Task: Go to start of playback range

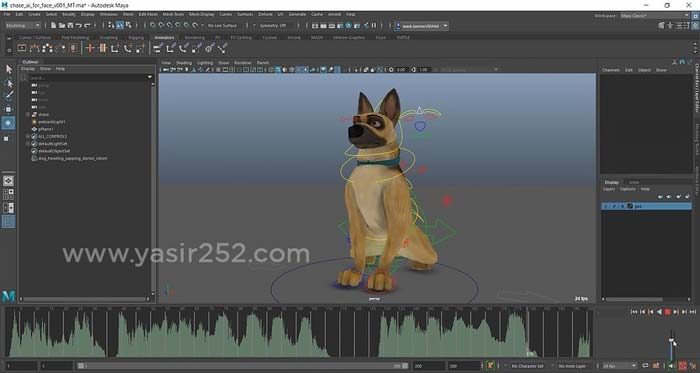Action: tap(634, 312)
